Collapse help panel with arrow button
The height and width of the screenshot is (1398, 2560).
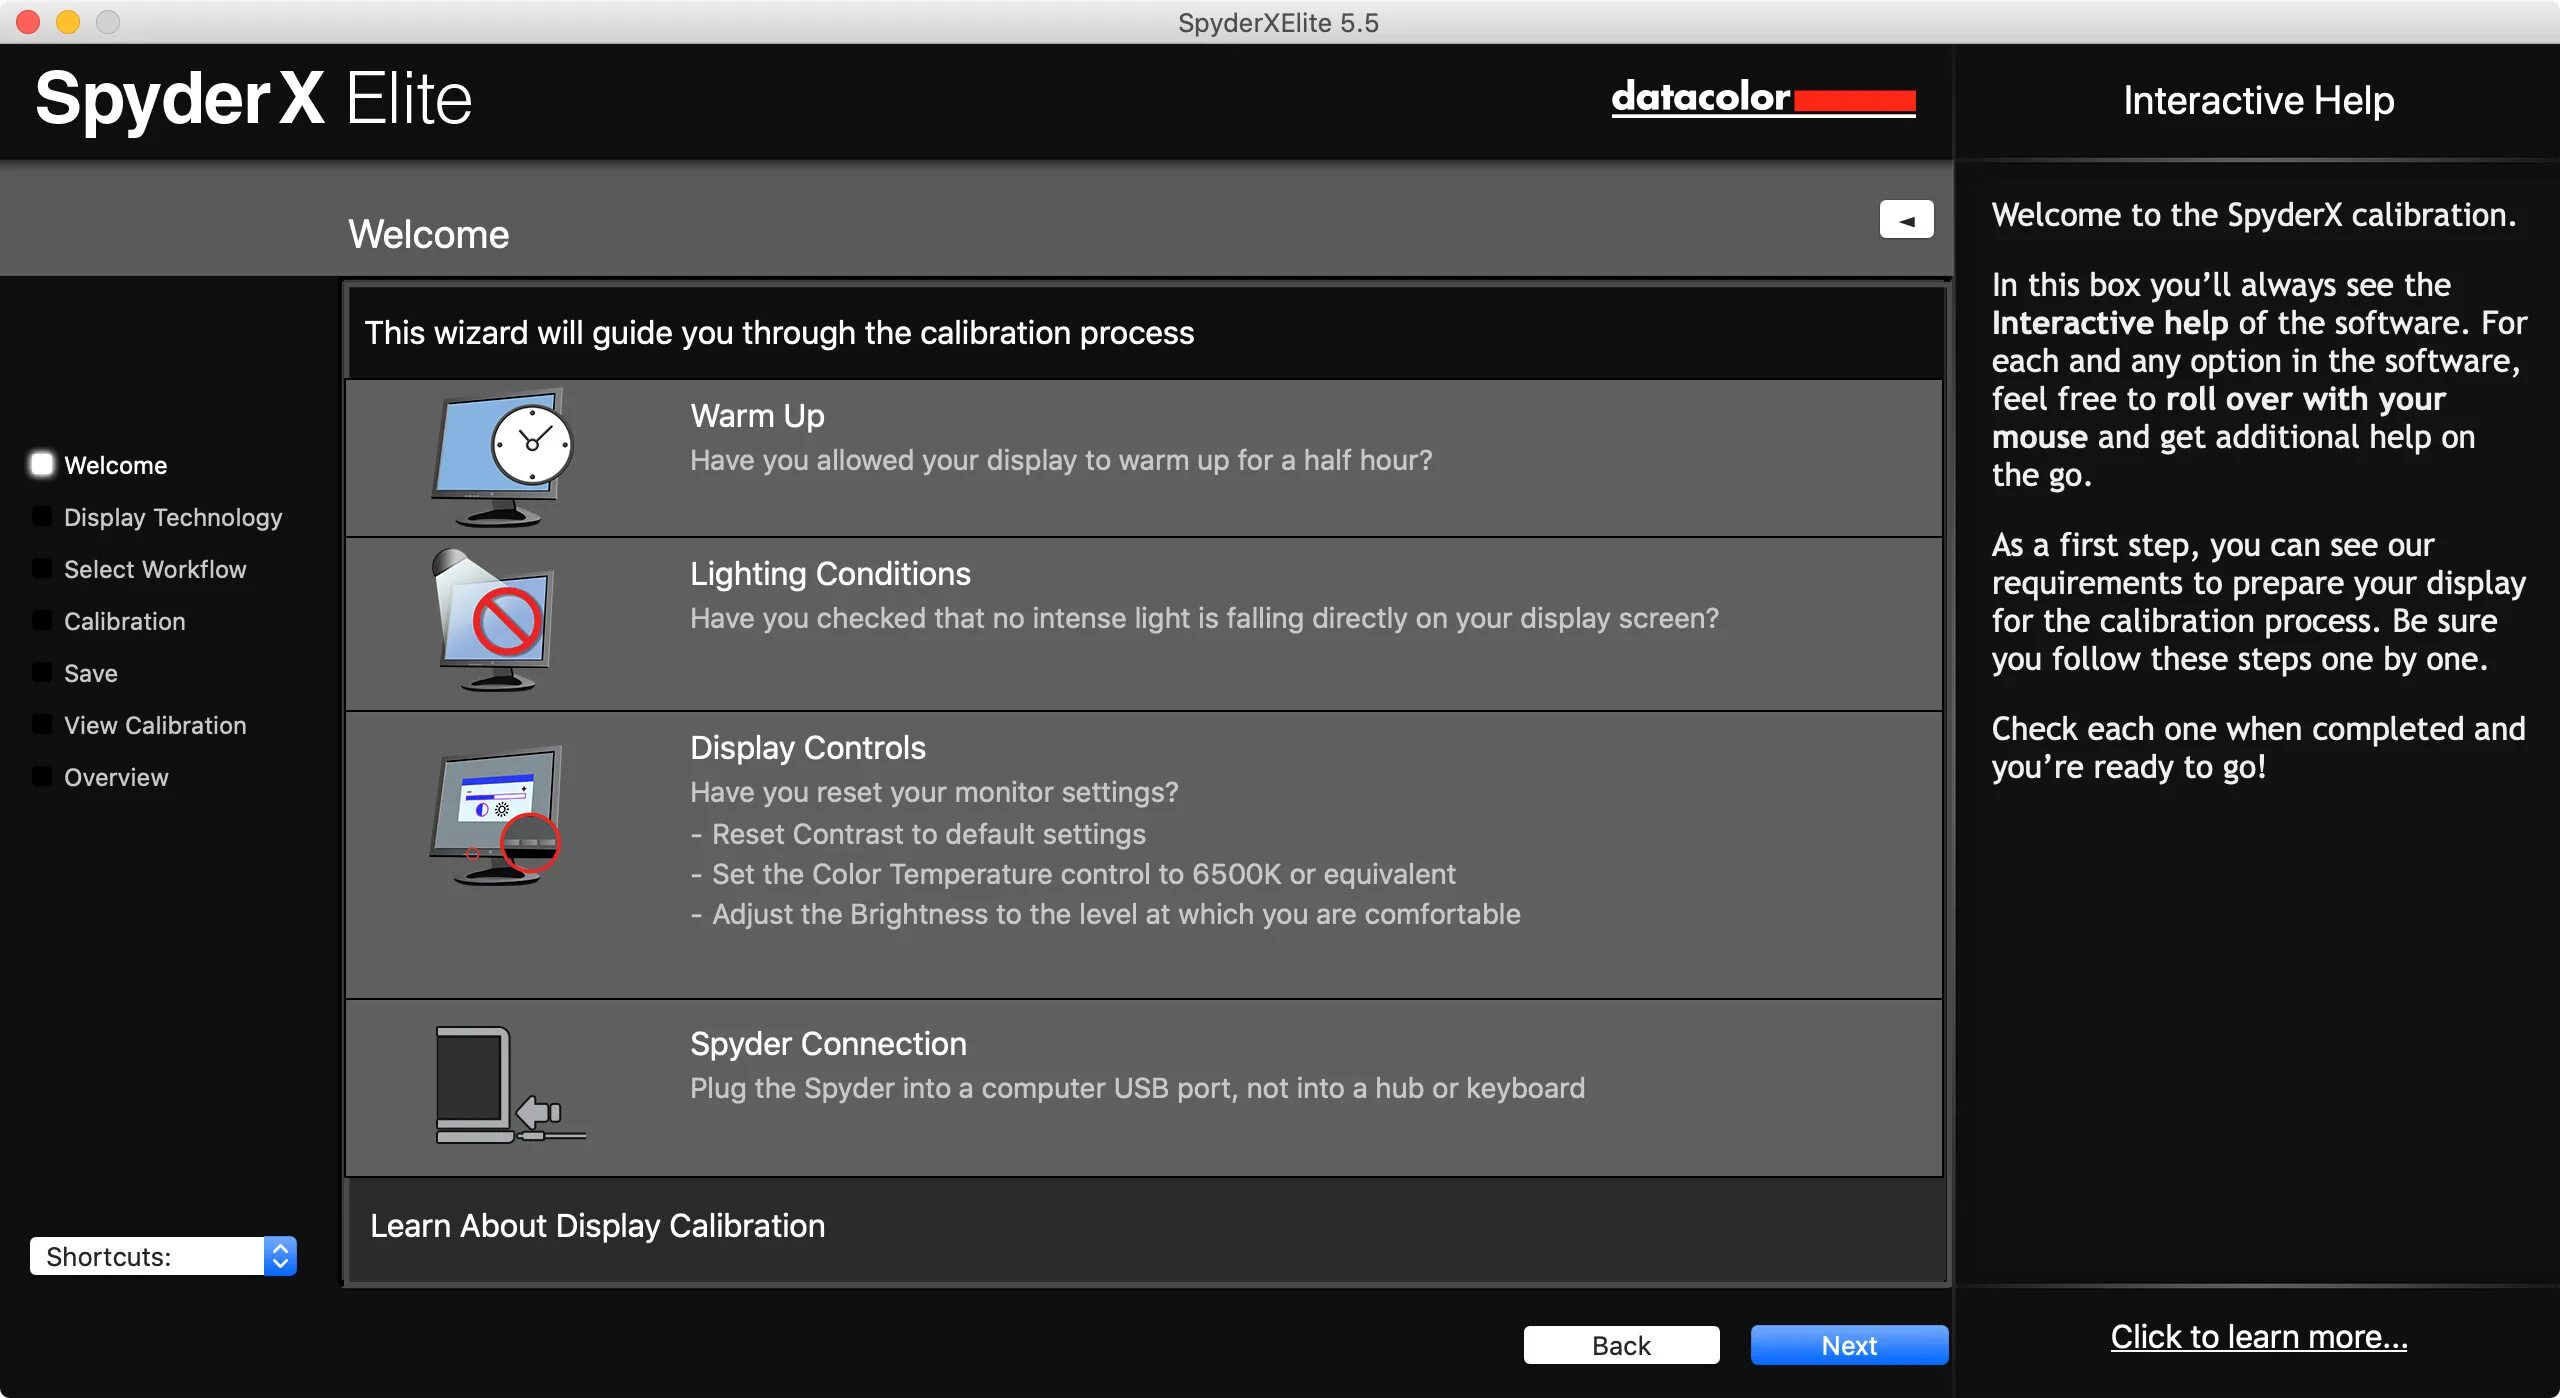[1905, 220]
